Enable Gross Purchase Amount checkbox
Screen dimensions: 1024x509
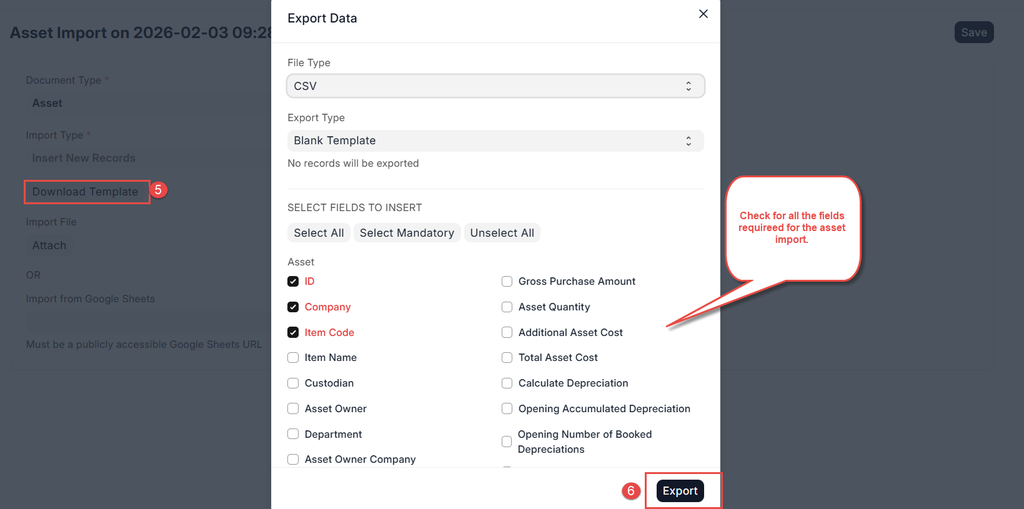click(508, 282)
